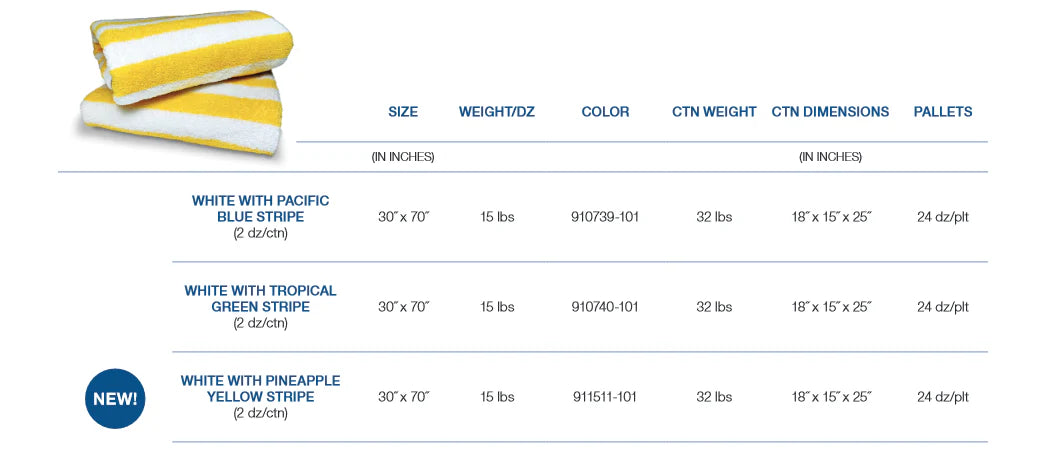Click the (IN INCHES) note under SIZE
Screen dimensions: 1045x469
coord(403,157)
